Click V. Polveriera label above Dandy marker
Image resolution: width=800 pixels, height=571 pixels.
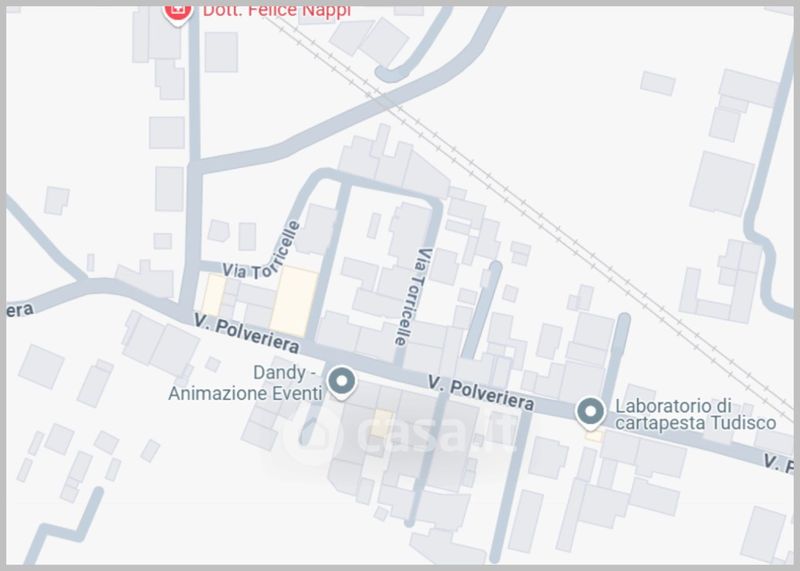pyautogui.click(x=246, y=334)
